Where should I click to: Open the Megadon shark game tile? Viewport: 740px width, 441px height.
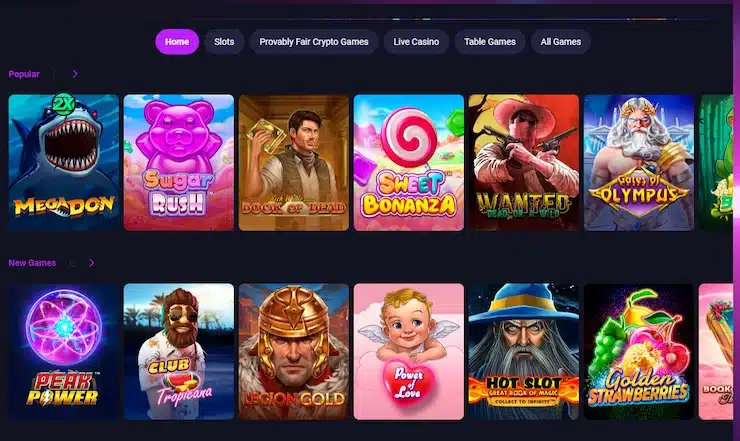(64, 162)
